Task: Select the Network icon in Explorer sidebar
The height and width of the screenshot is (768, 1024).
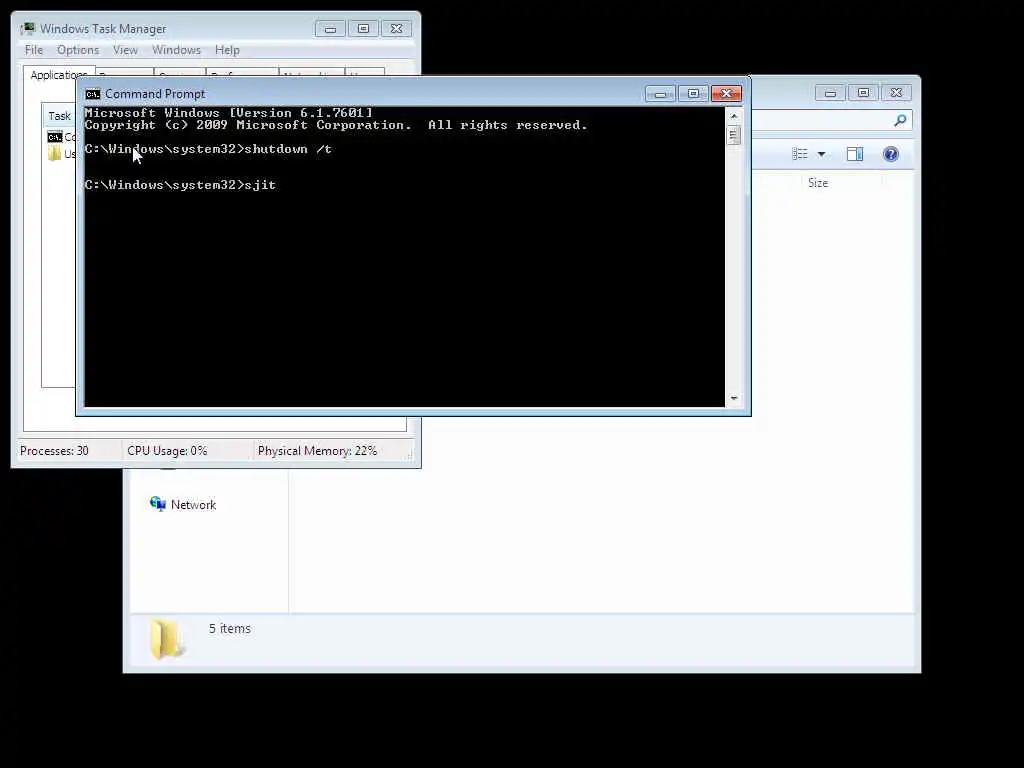Action: (157, 504)
